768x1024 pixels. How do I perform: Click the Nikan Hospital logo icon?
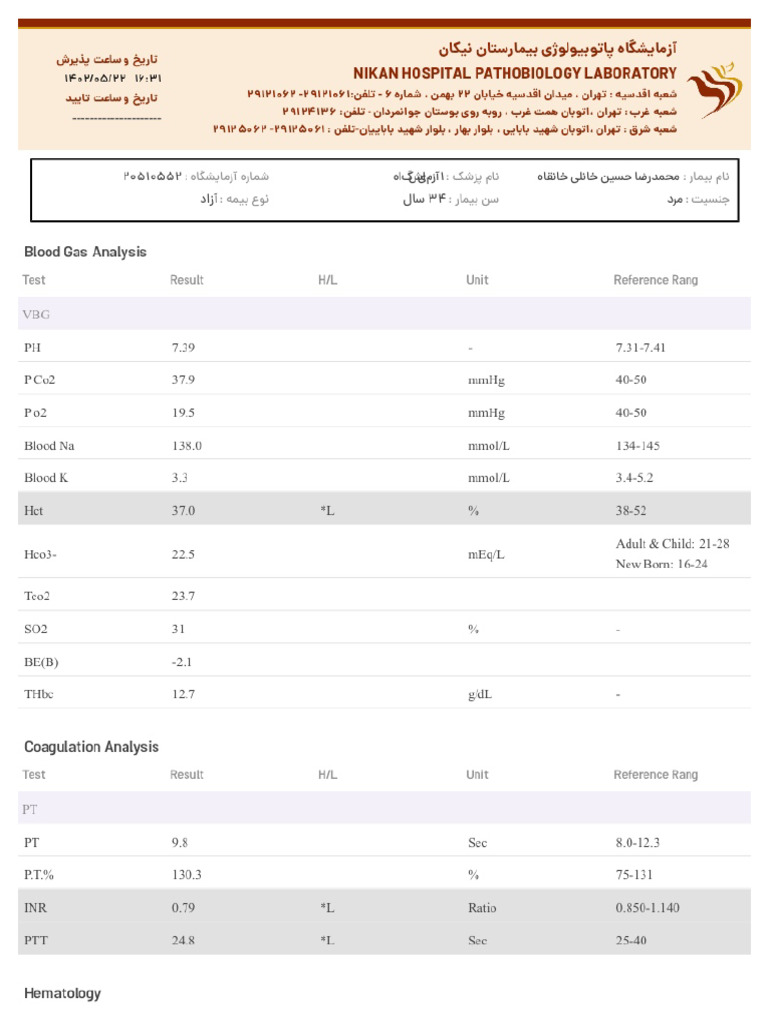pyautogui.click(x=714, y=89)
